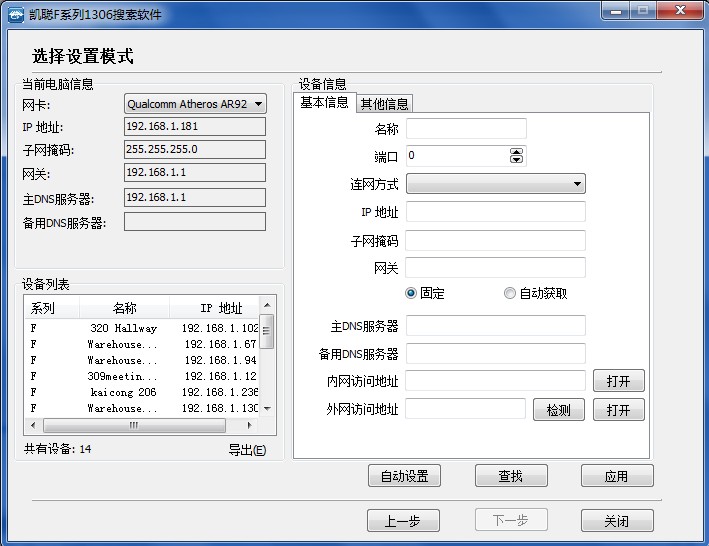Open internal access address with 打开 button

(x=619, y=381)
